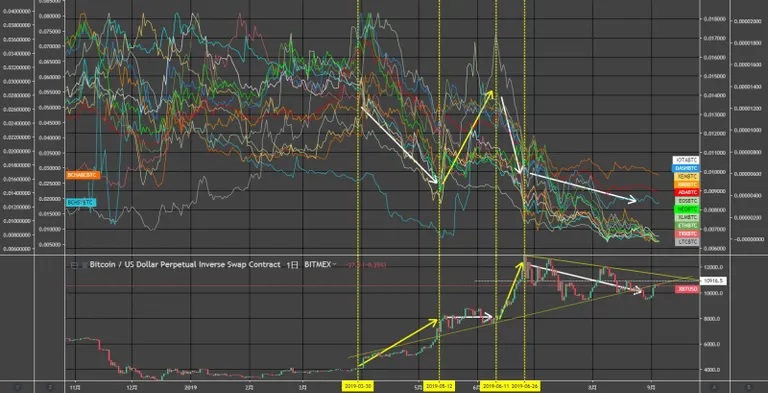The height and width of the screenshot is (393, 768).
Task: Change the 1日 timeframe interval
Action: (292, 265)
